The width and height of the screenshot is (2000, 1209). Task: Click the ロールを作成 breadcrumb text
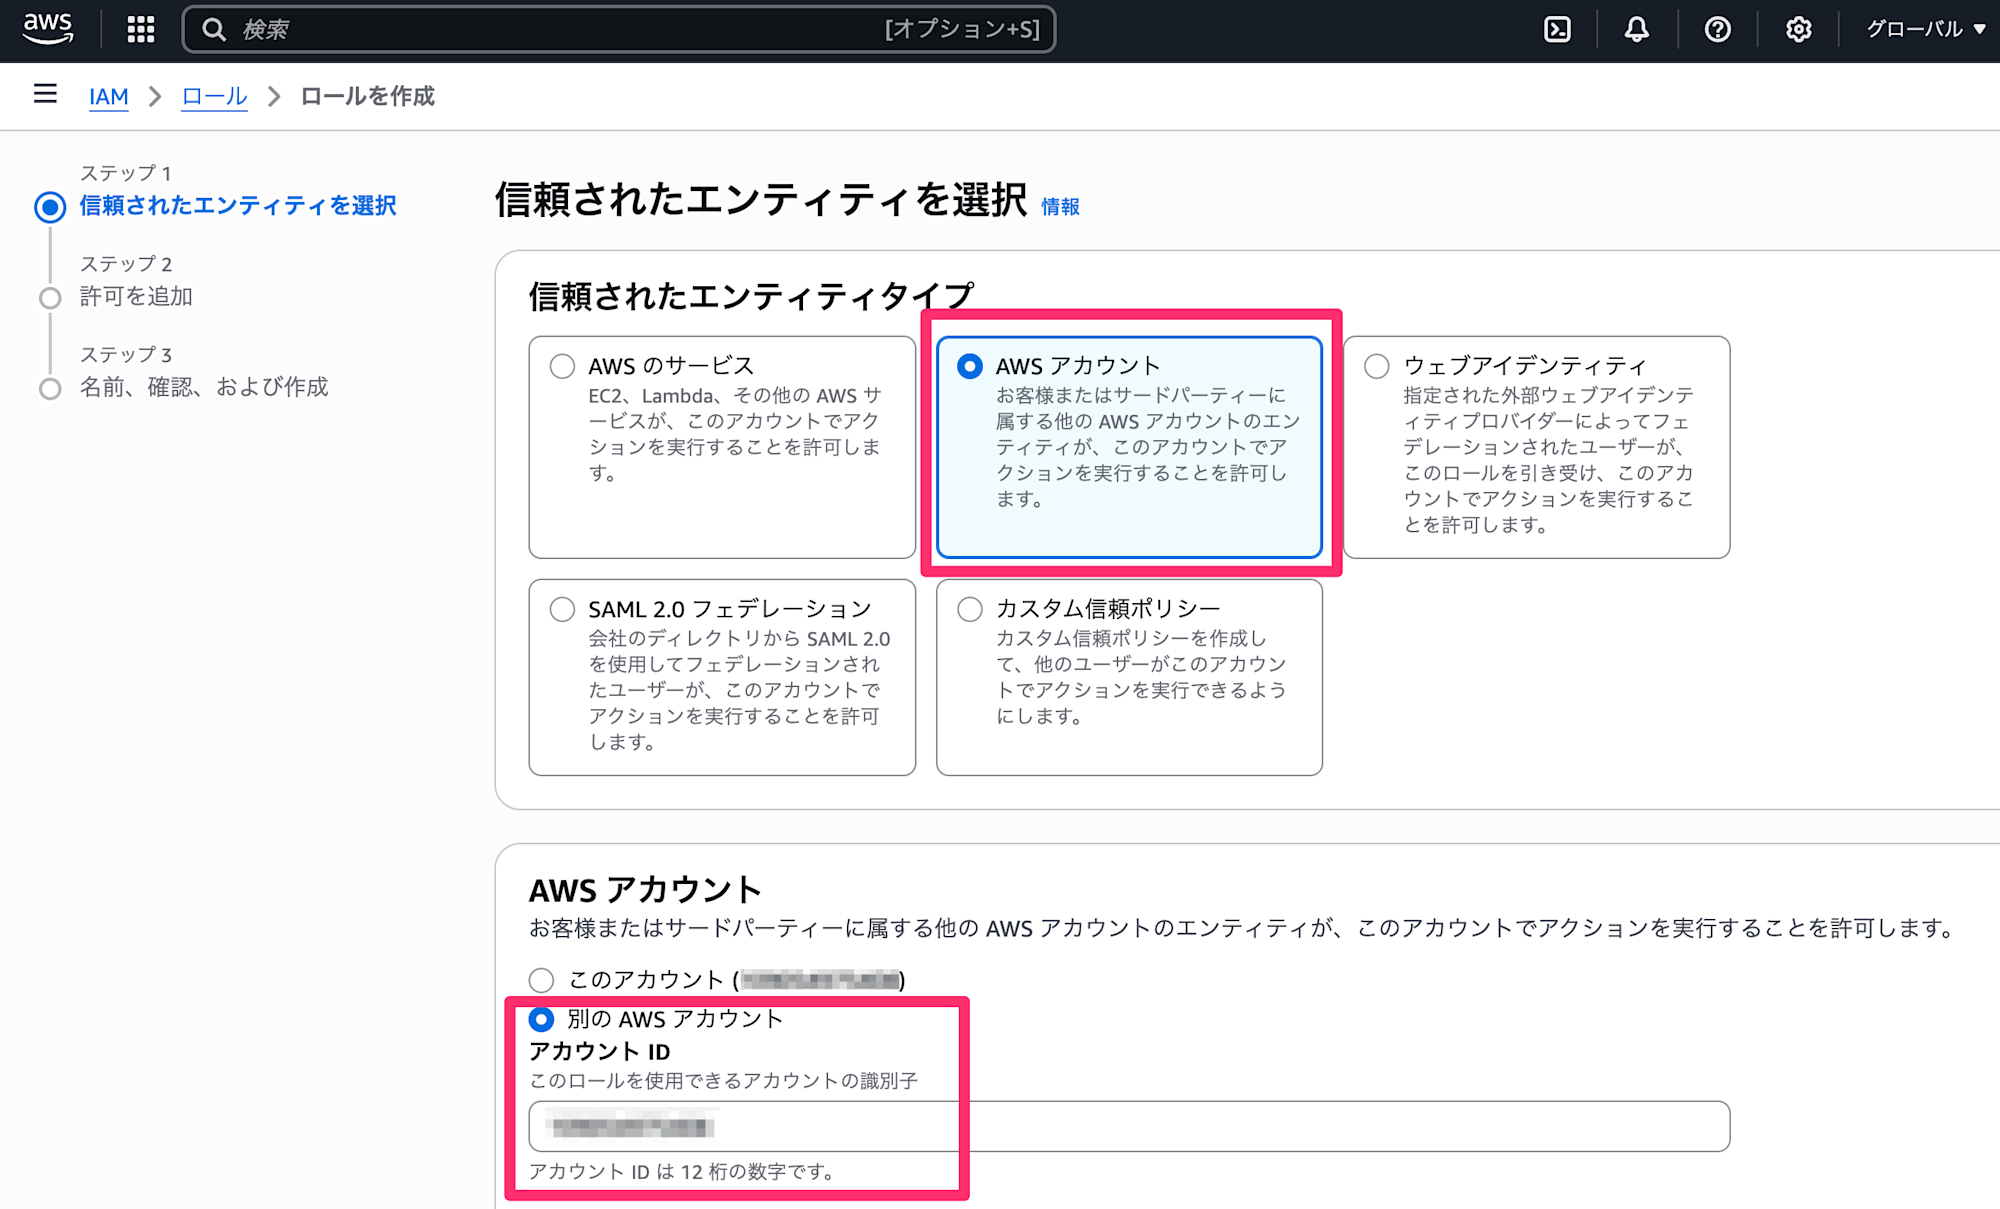pyautogui.click(x=367, y=96)
